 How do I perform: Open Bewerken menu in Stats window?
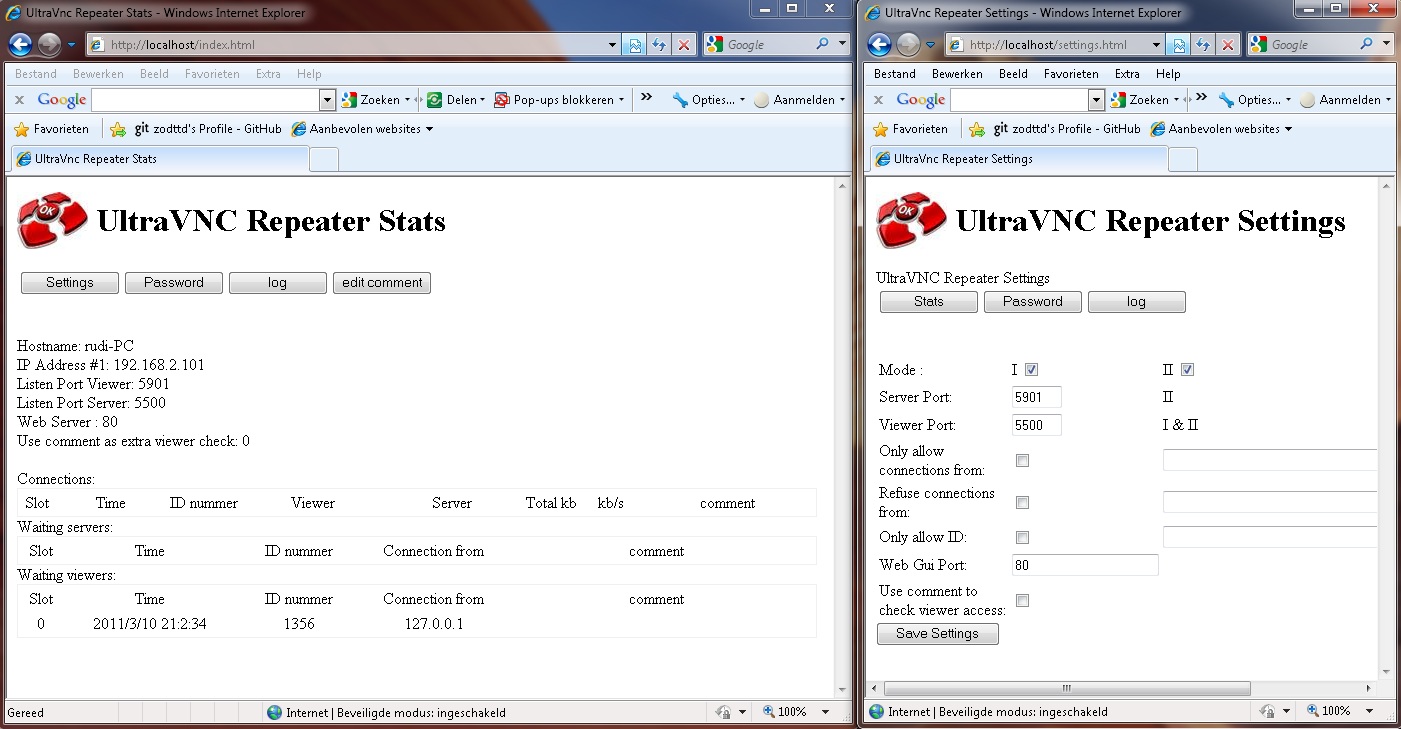(x=98, y=74)
